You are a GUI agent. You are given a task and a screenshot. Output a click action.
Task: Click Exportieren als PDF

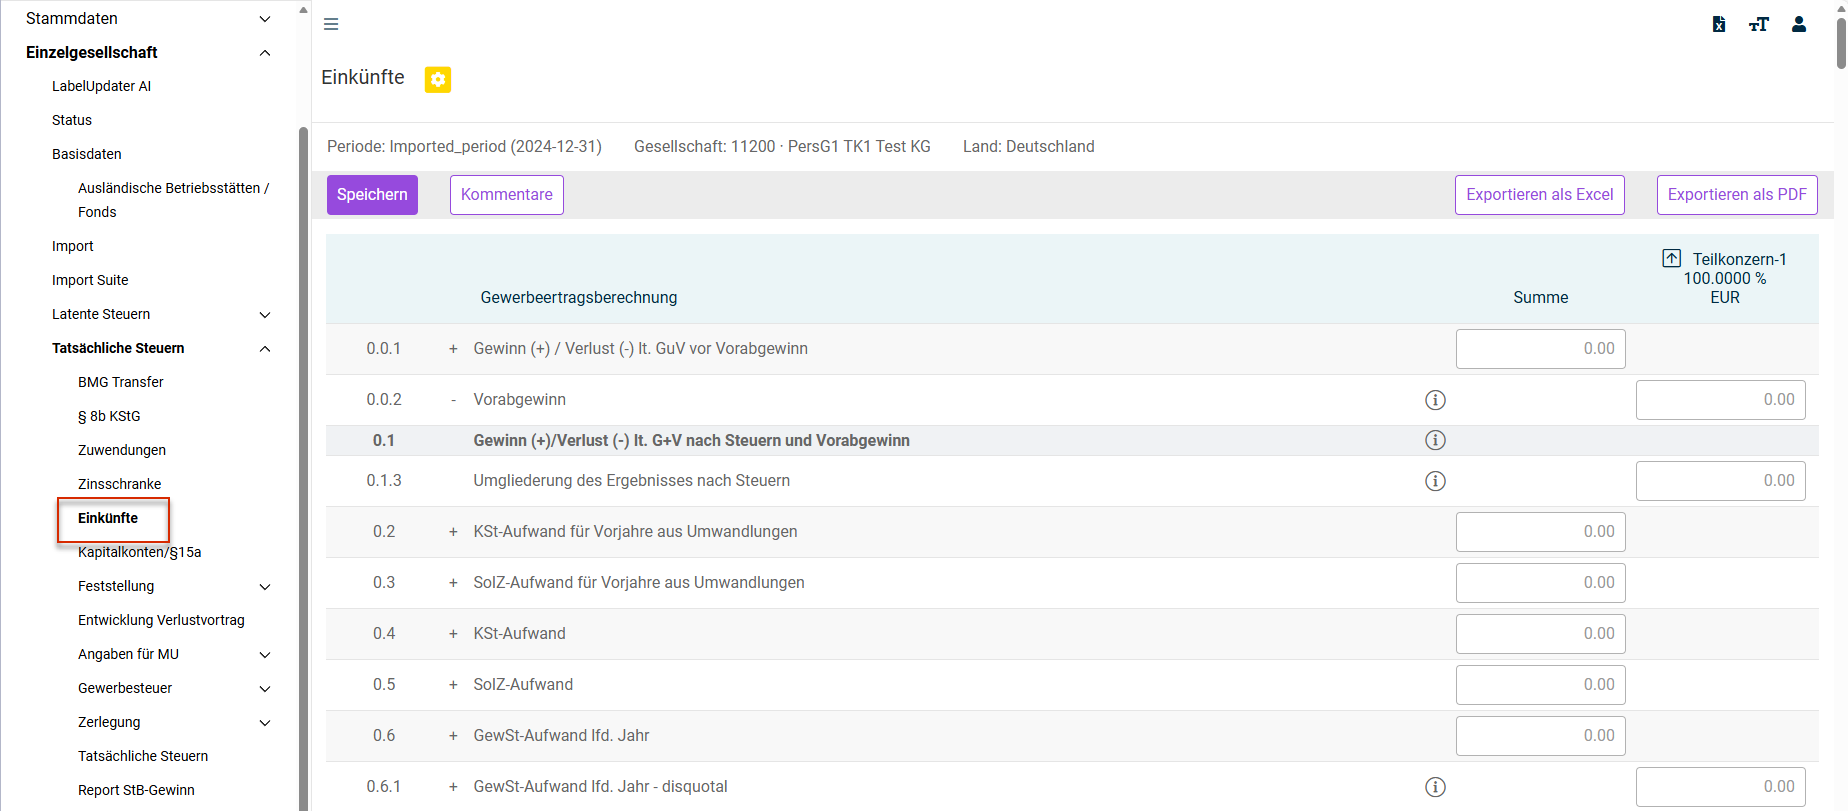(1737, 195)
